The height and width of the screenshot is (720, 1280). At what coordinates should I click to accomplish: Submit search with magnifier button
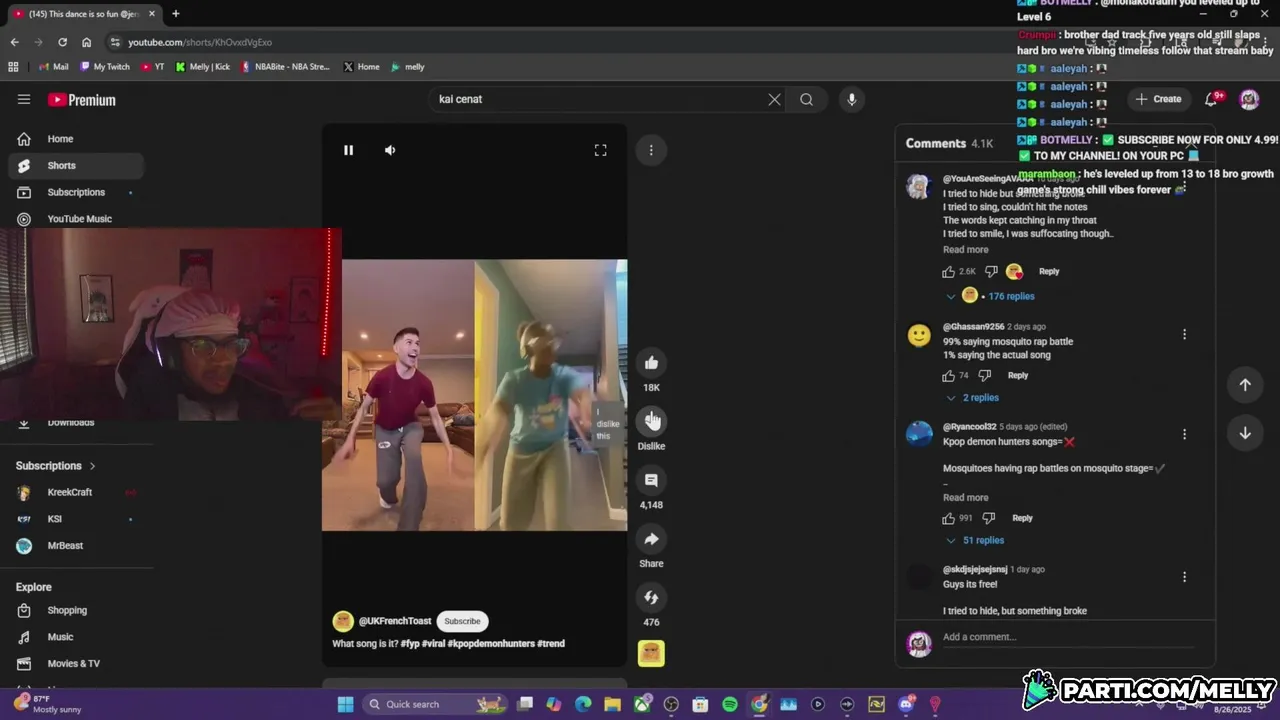point(806,99)
